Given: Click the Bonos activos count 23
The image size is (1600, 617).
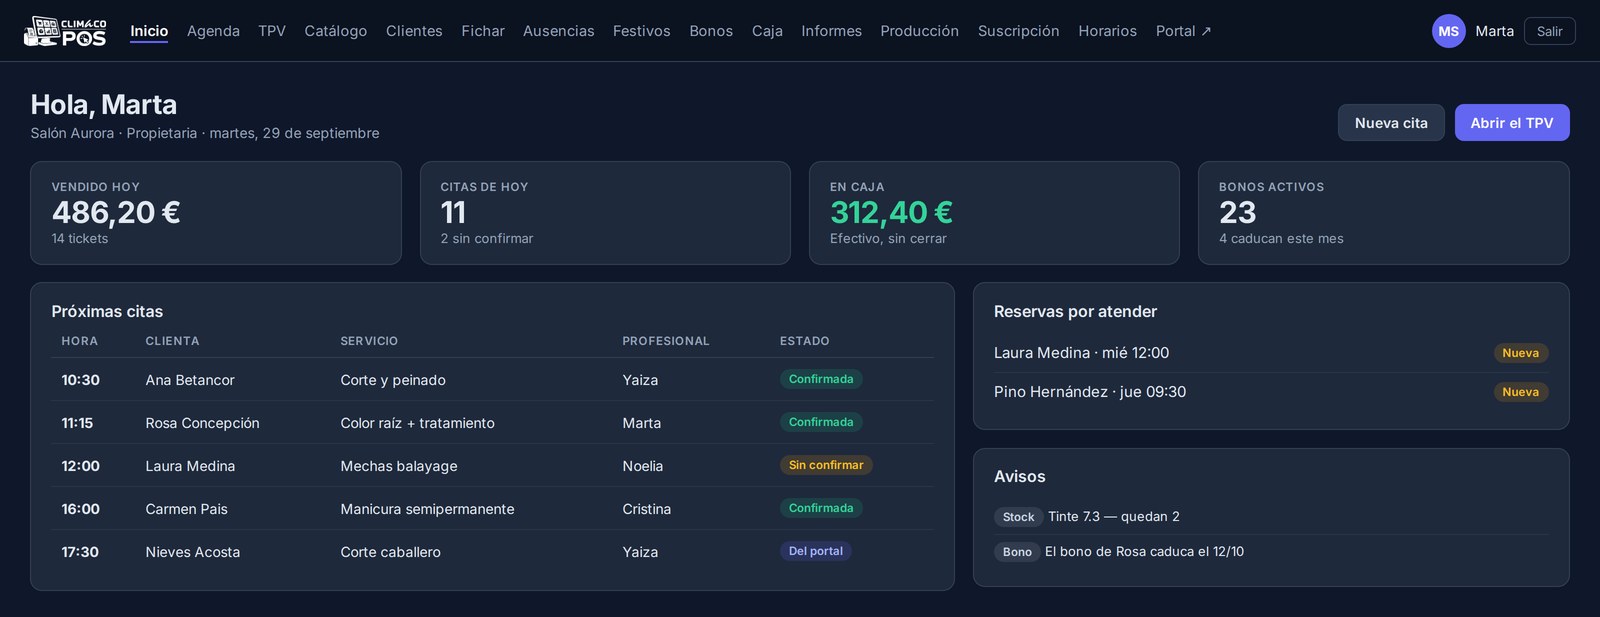Looking at the screenshot, I should pyautogui.click(x=1238, y=212).
